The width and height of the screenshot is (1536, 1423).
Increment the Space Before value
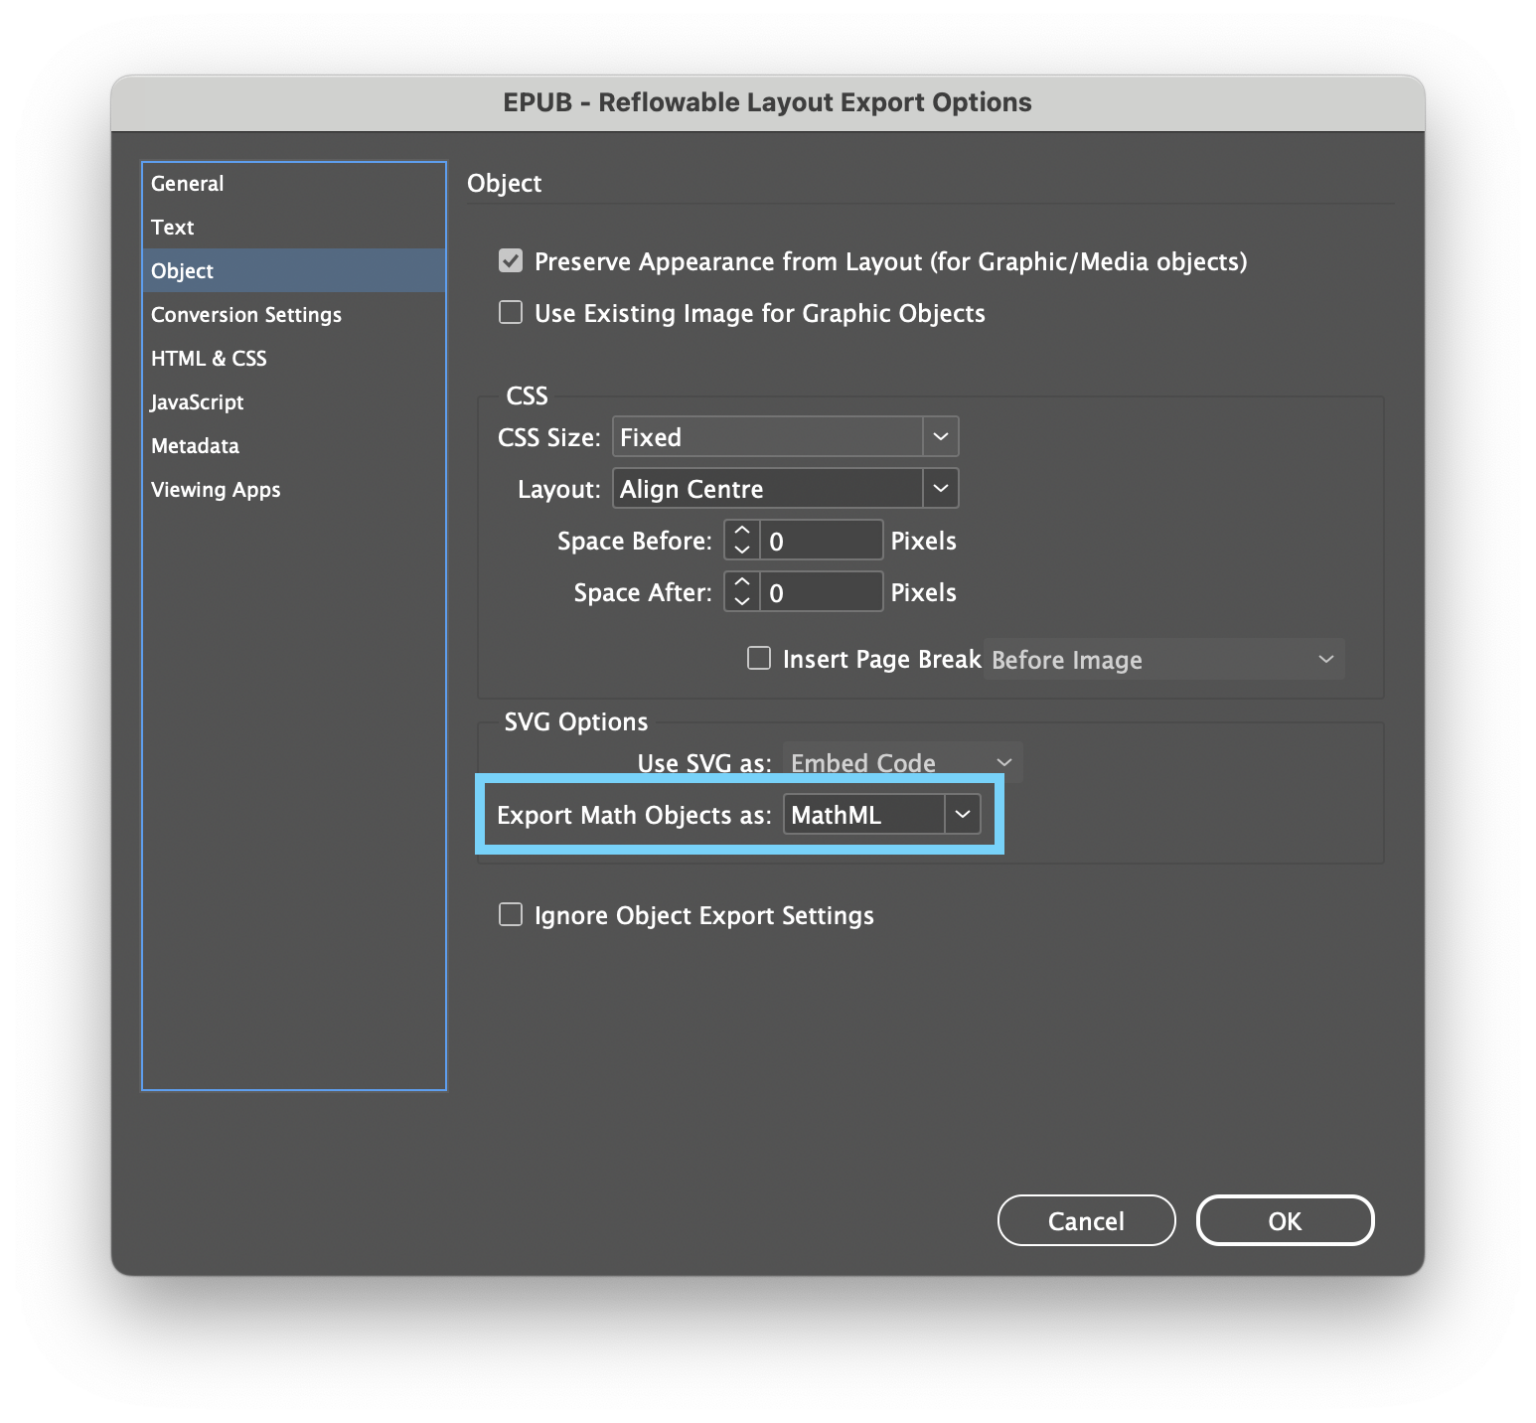click(x=740, y=532)
